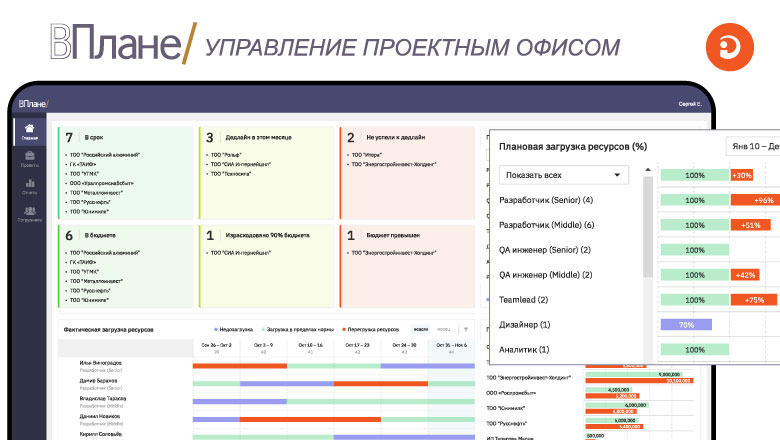Viewport: 780px width, 440px height.
Task: Click the 100% bar in the Аналитик row
Action: click(x=694, y=349)
